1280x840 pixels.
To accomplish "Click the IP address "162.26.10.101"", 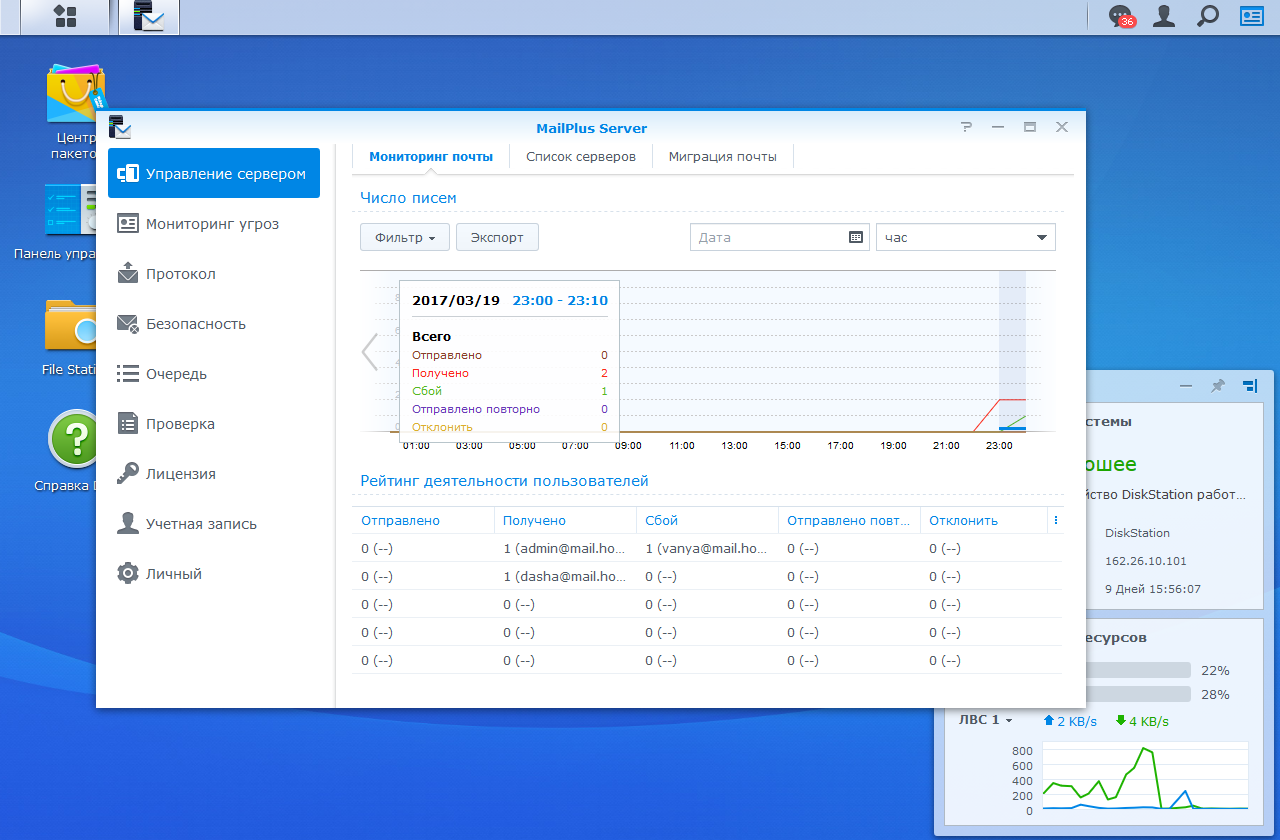I will [x=1145, y=561].
